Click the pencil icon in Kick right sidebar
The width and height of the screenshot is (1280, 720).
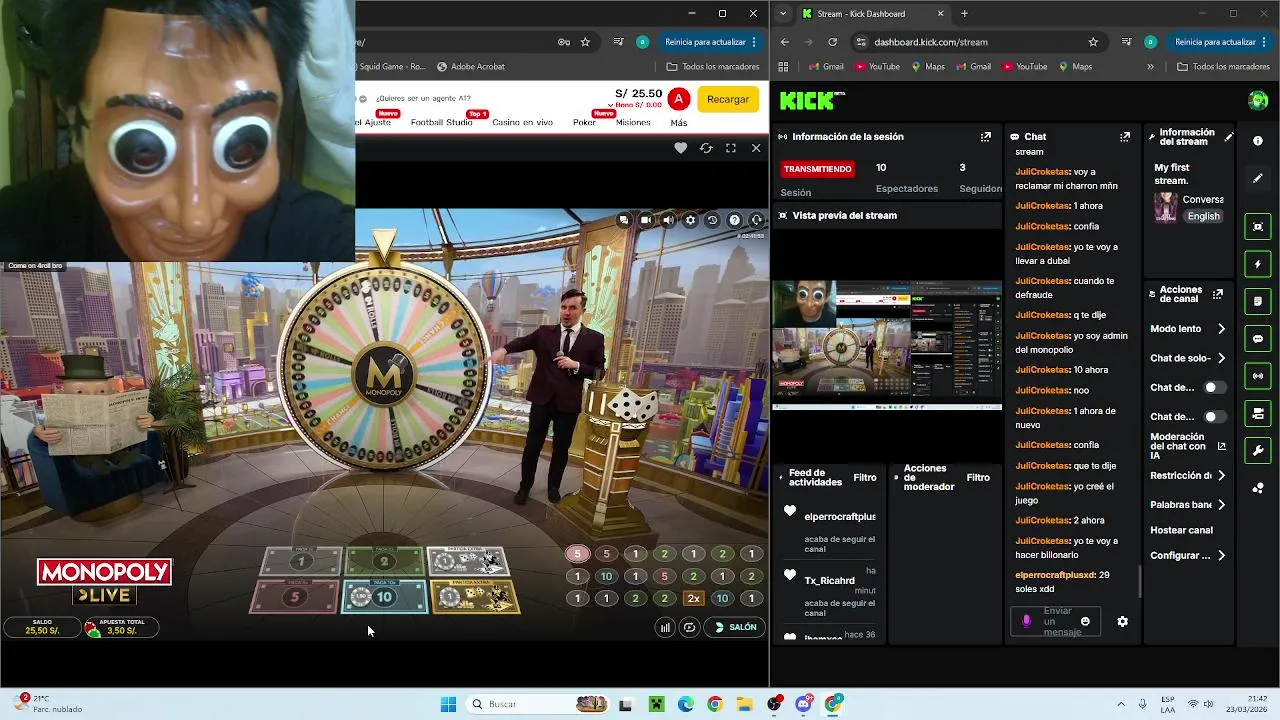(x=1258, y=178)
